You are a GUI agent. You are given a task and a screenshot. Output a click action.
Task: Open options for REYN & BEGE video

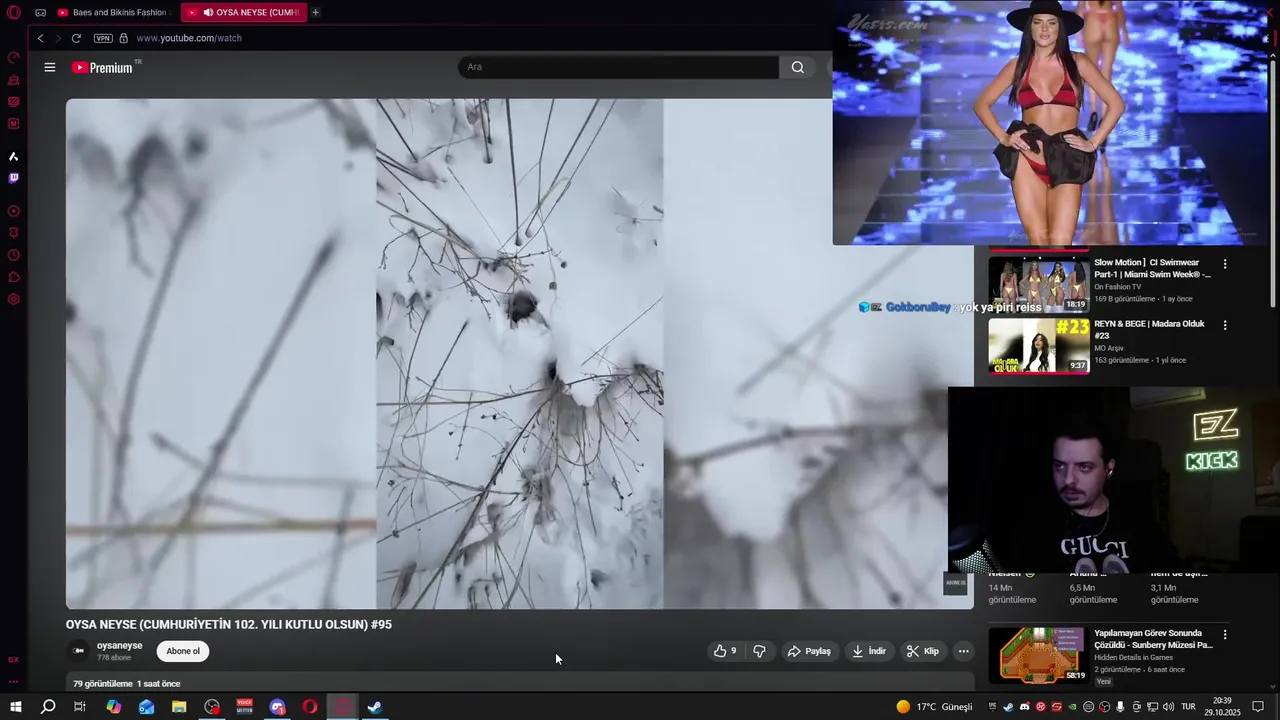click(x=1225, y=325)
